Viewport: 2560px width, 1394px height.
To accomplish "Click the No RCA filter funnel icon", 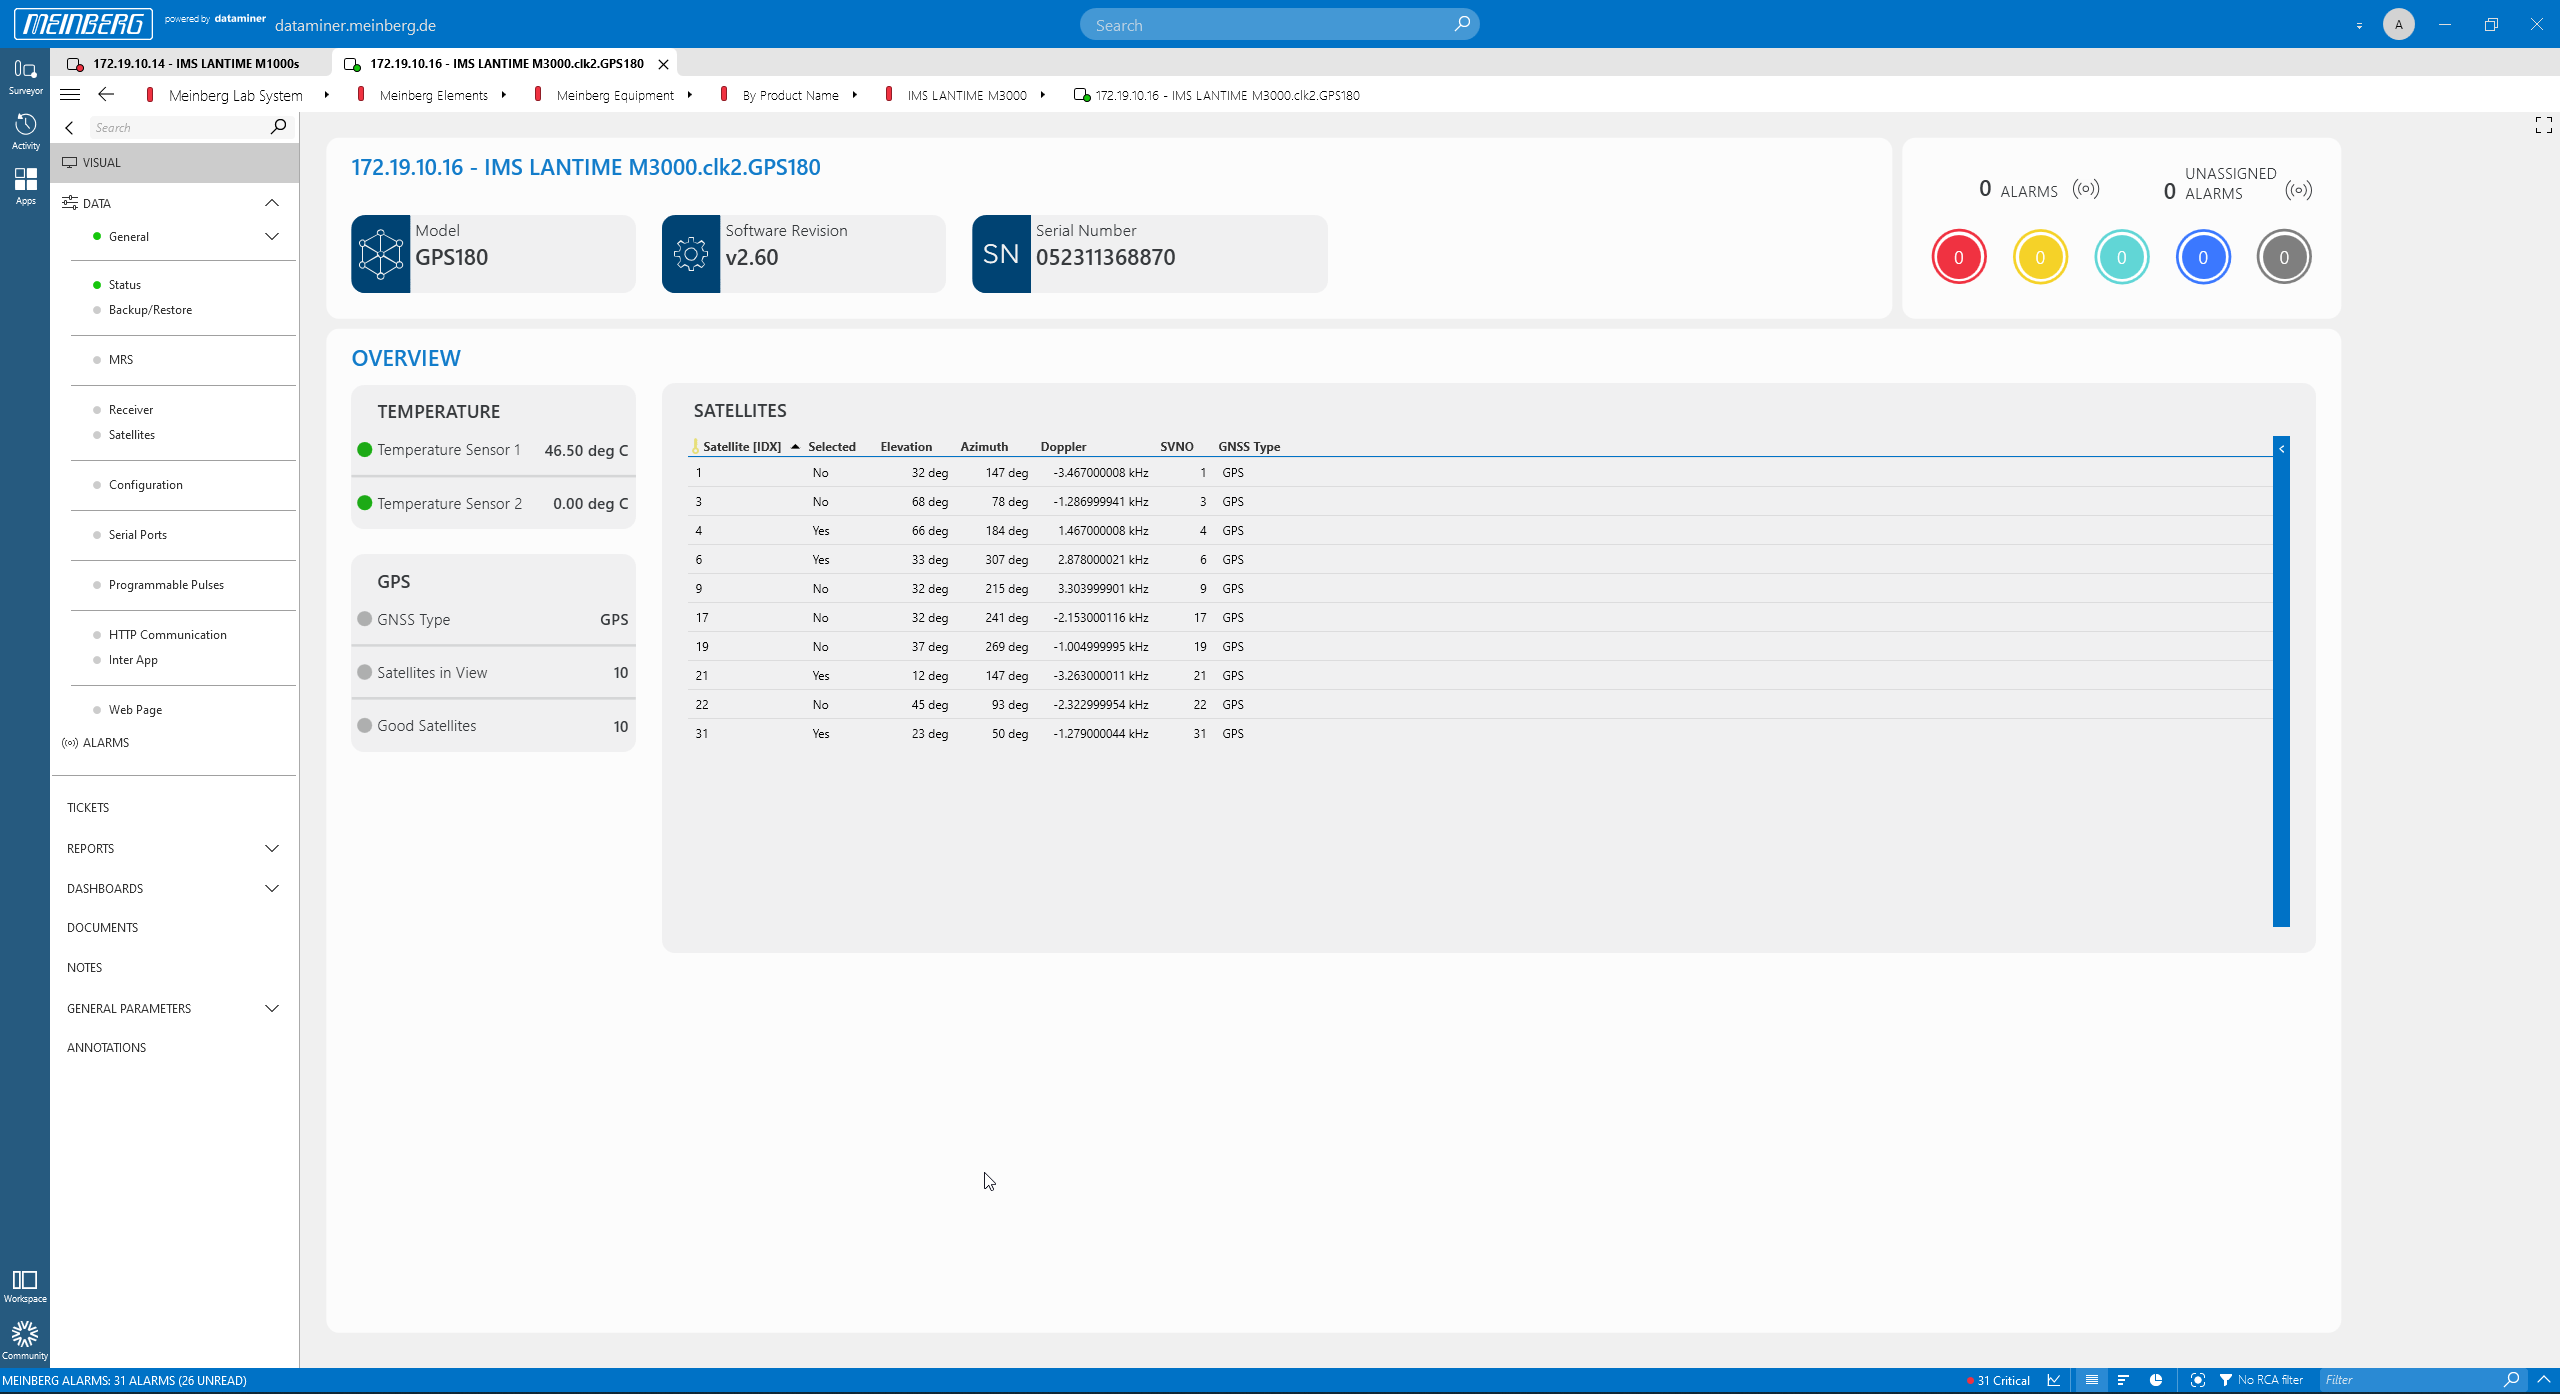I will coord(2226,1380).
